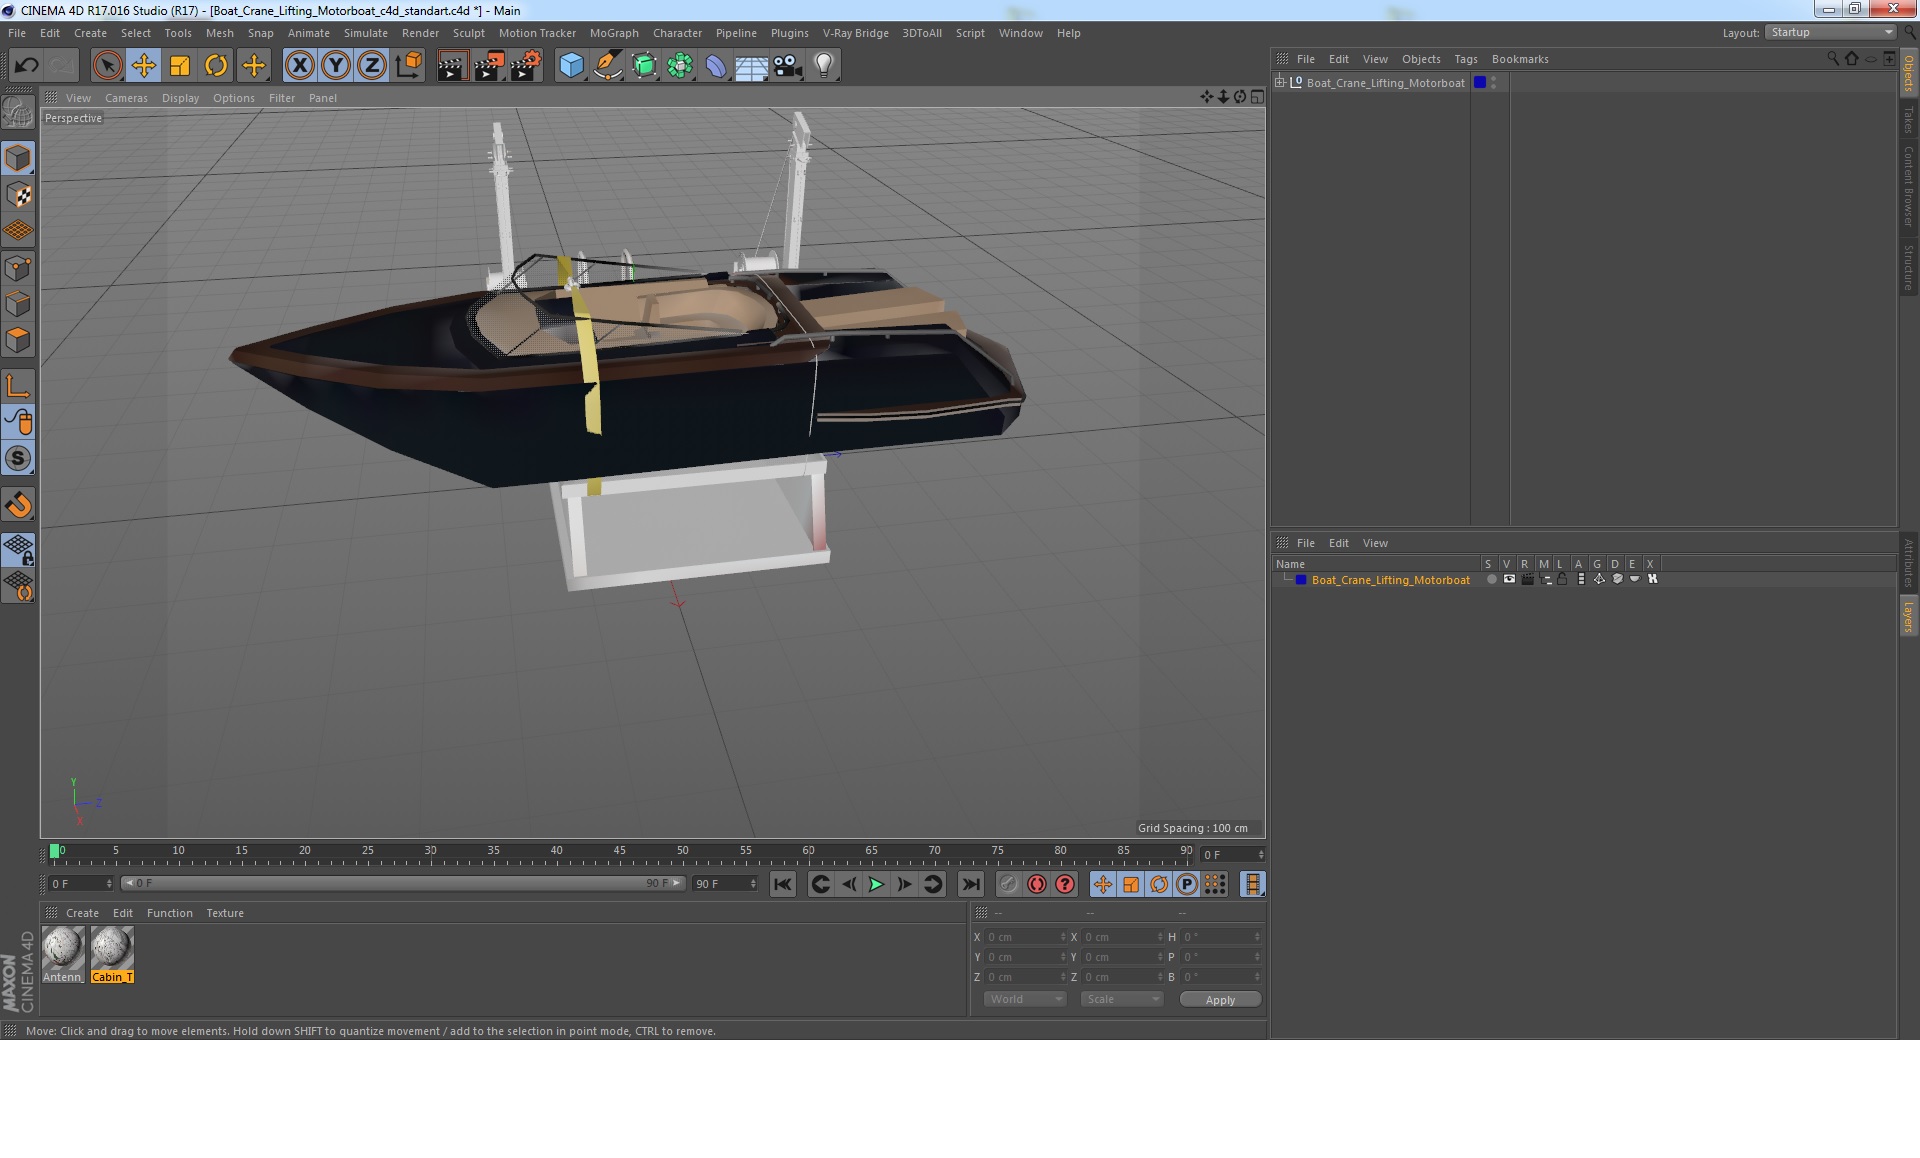
Task: Open the camera objects icon
Action: pos(787,66)
